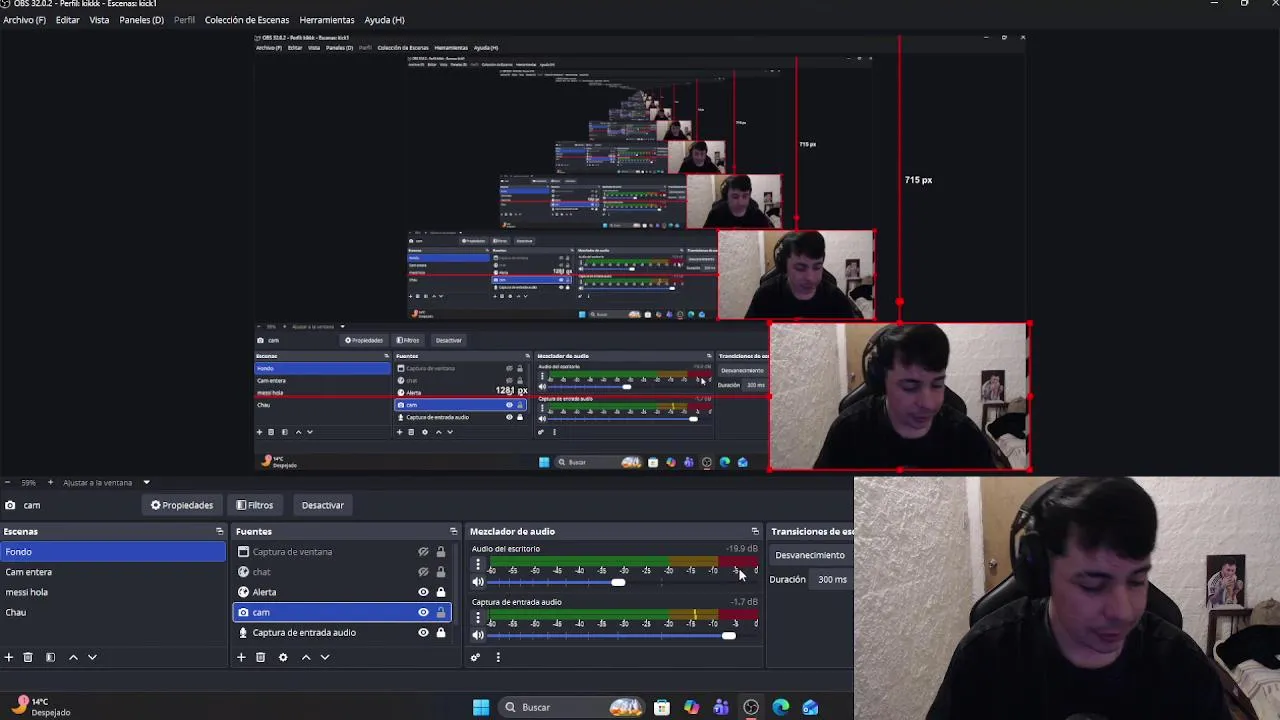
Task: Undock the Fuentes panel with its pop-out icon
Action: click(453, 531)
